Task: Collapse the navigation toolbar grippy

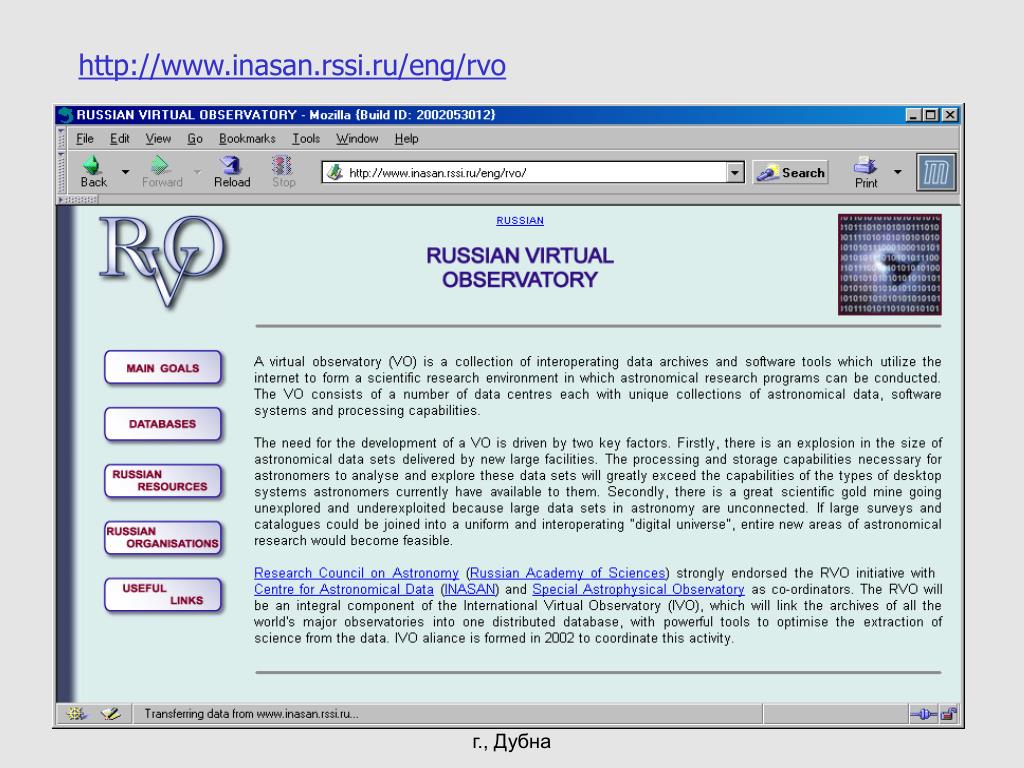Action: pyautogui.click(x=61, y=172)
